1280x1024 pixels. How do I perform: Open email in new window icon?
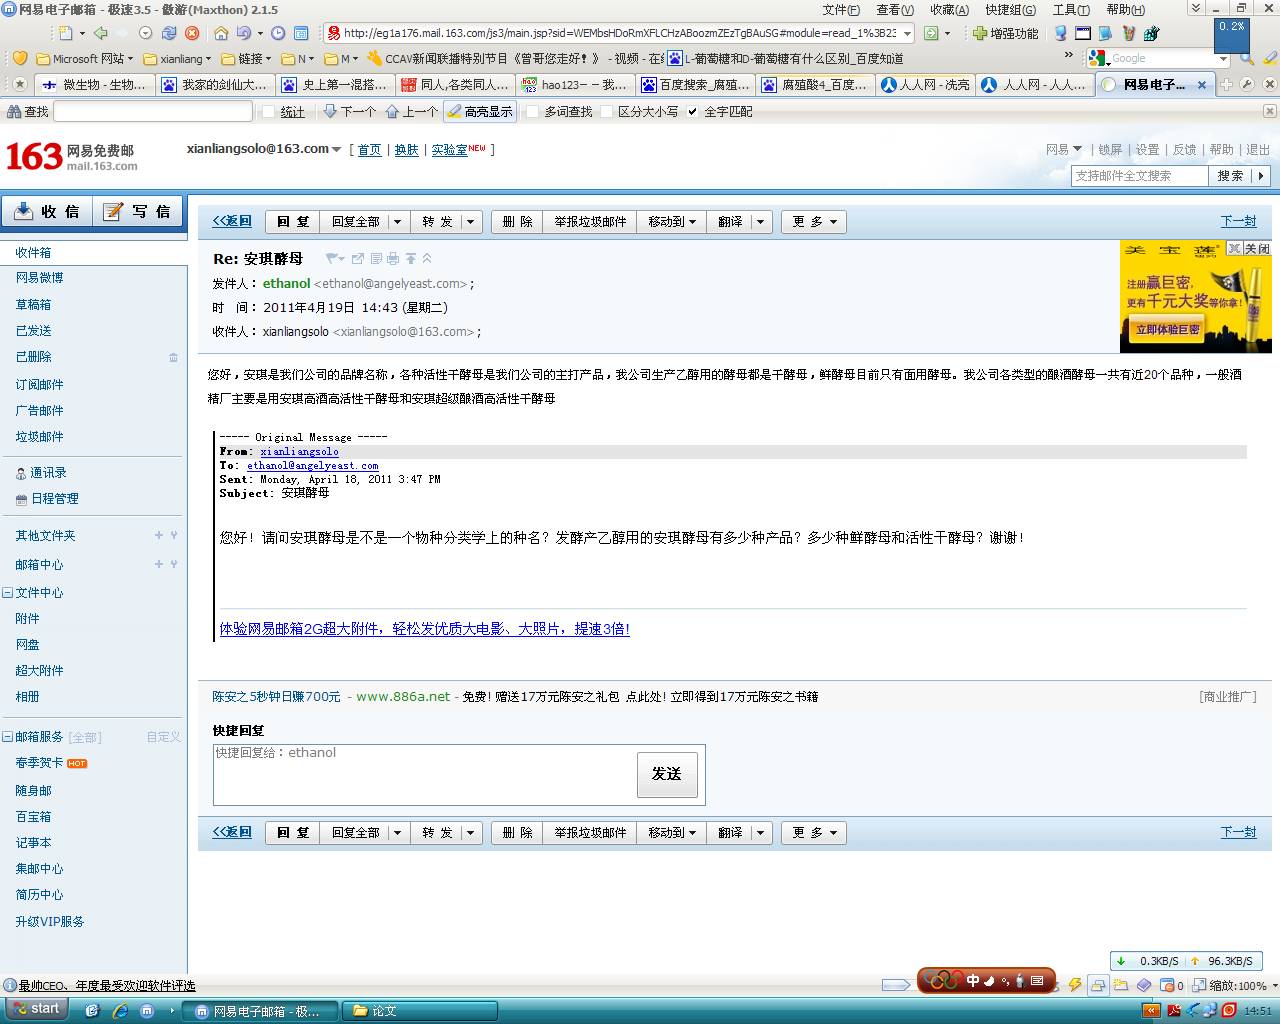[357, 259]
